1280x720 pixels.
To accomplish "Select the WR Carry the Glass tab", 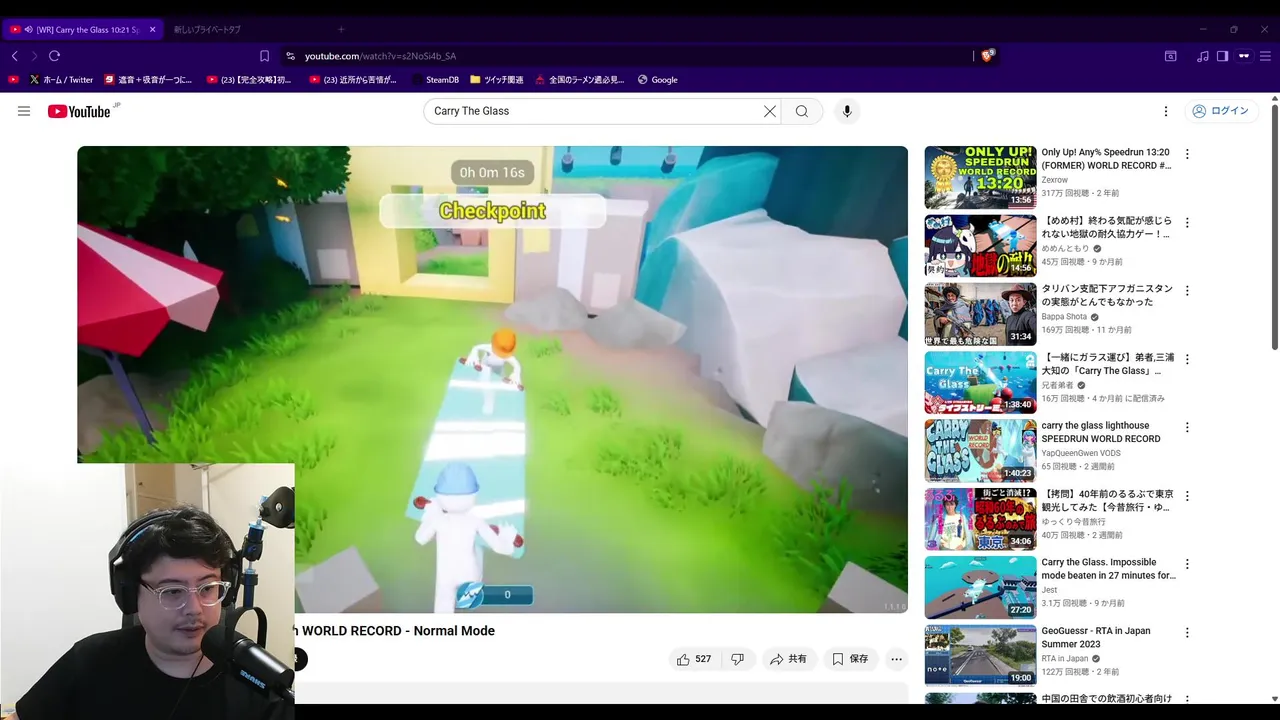I will 82,29.
